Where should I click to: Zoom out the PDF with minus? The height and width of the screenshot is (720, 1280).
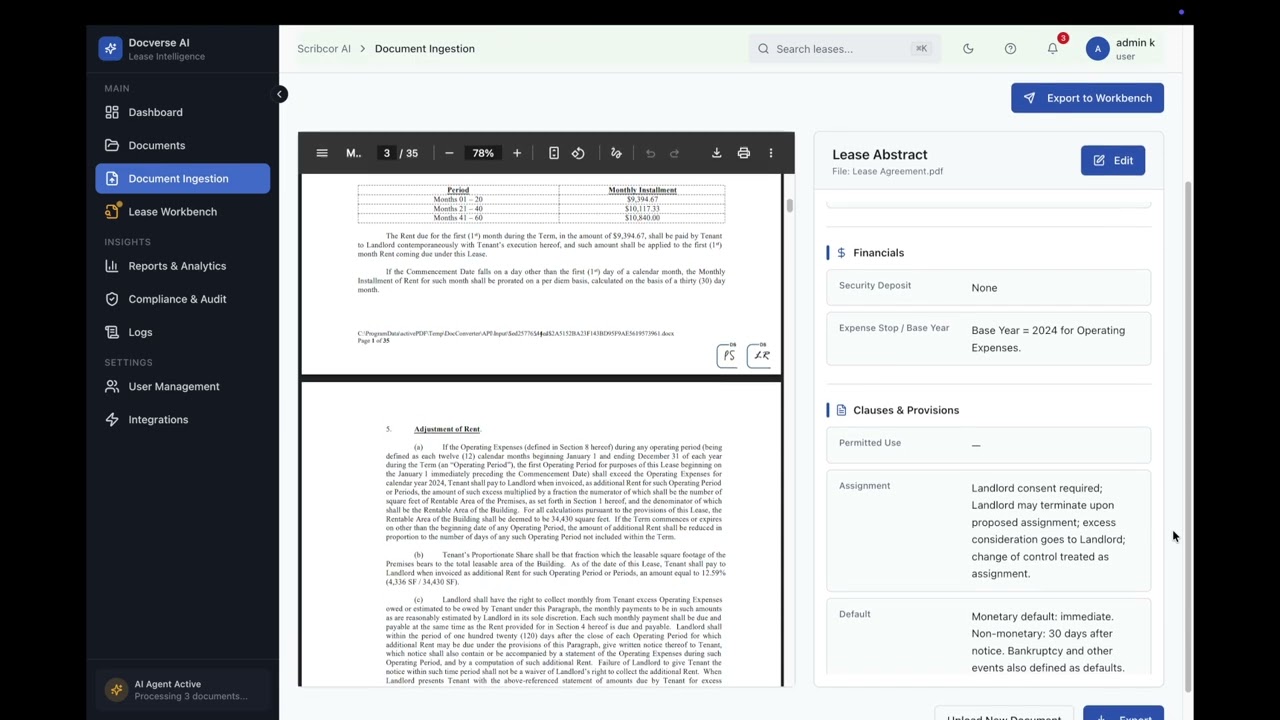click(x=449, y=153)
